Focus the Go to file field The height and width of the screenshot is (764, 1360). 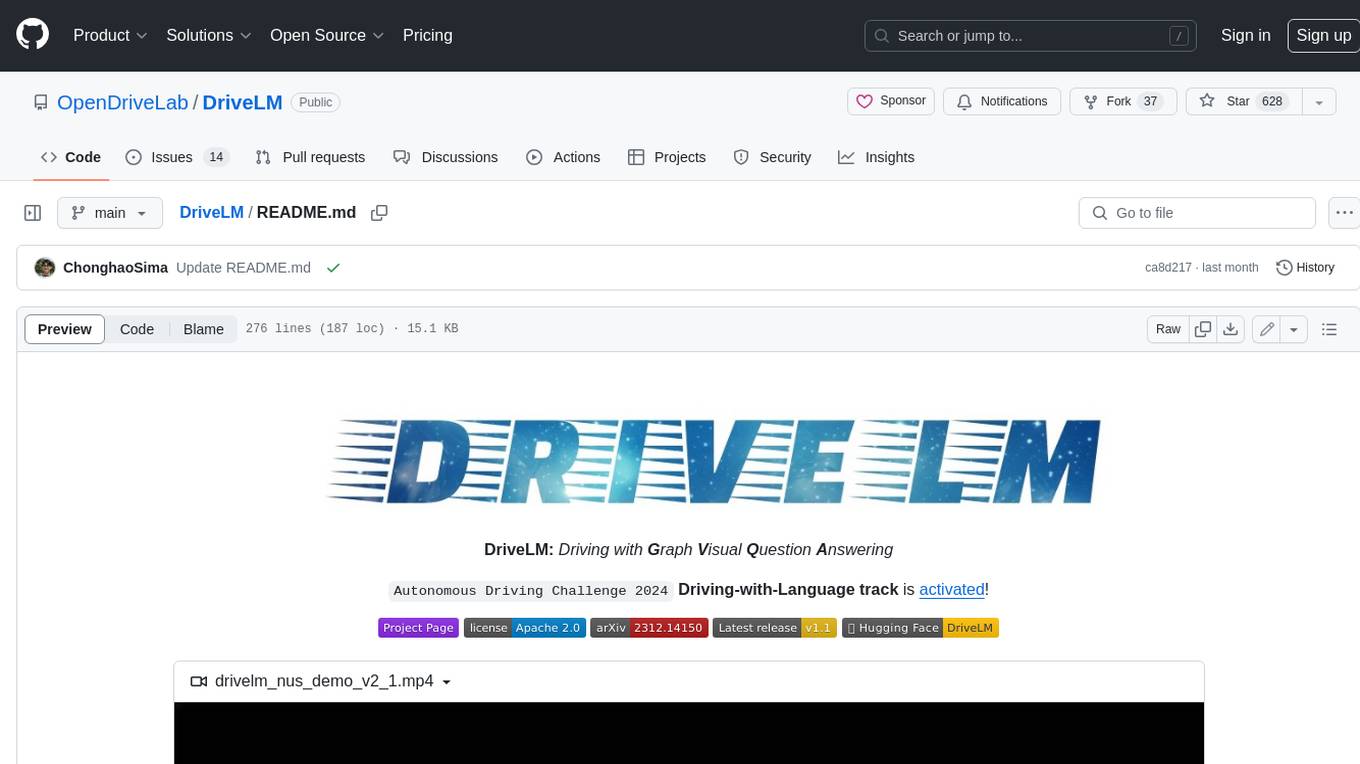click(1197, 213)
